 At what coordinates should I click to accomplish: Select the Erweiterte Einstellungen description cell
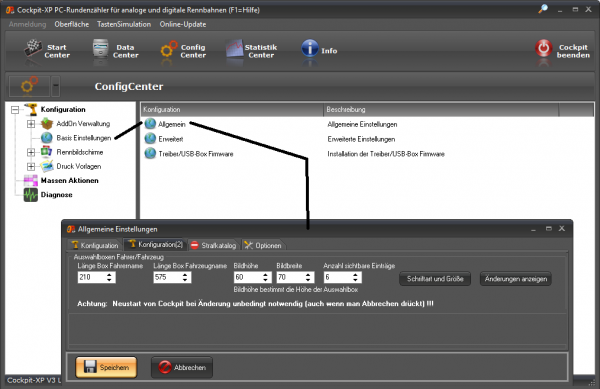pyautogui.click(x=361, y=139)
